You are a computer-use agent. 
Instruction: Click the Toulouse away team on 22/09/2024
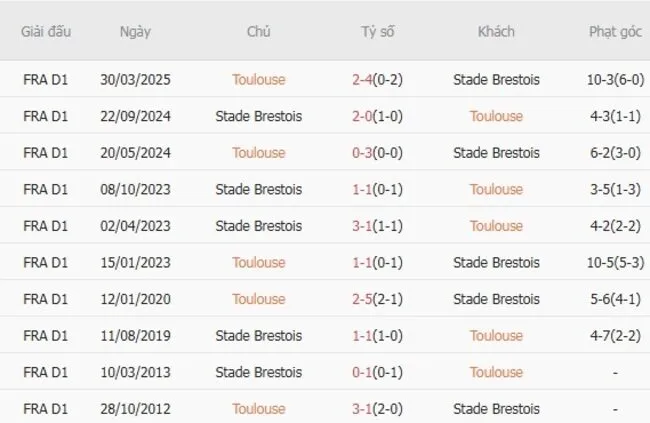496,116
